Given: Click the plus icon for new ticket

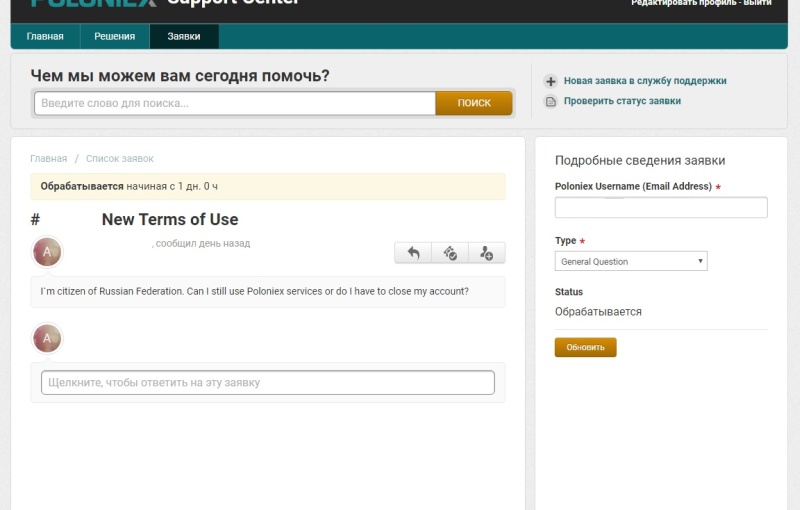Looking at the screenshot, I should point(551,81).
